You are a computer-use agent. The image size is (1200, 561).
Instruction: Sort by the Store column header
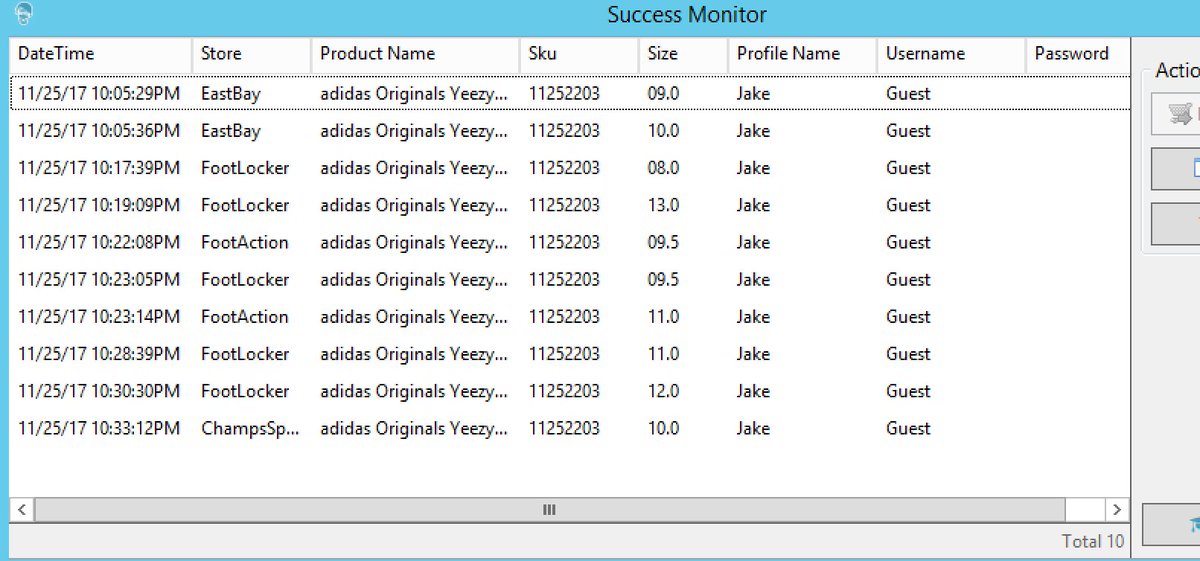(251, 54)
